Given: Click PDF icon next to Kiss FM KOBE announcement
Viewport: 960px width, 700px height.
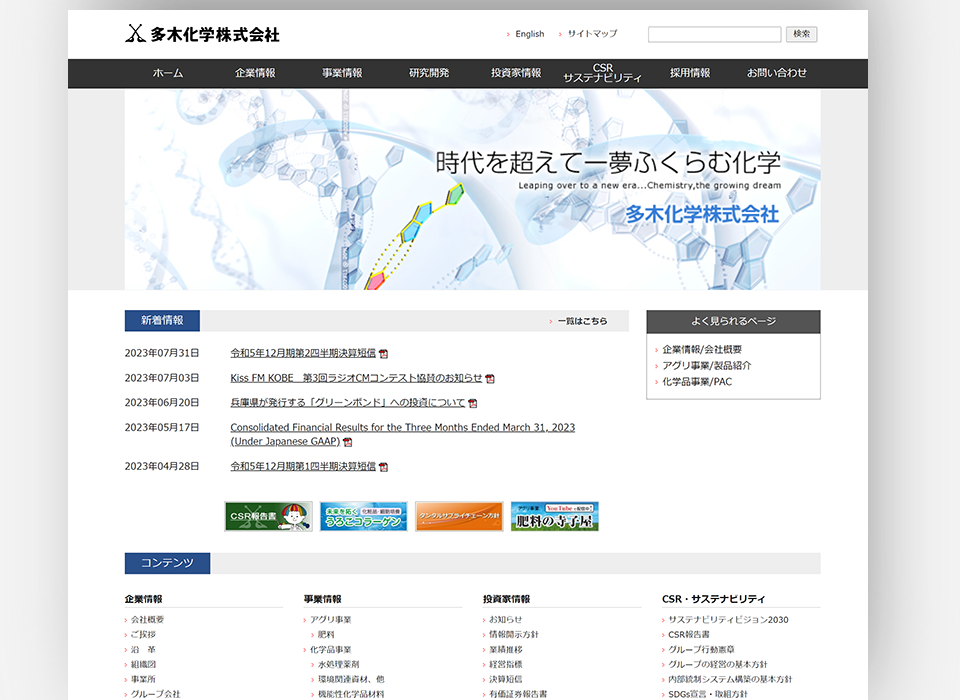Looking at the screenshot, I should tap(490, 378).
